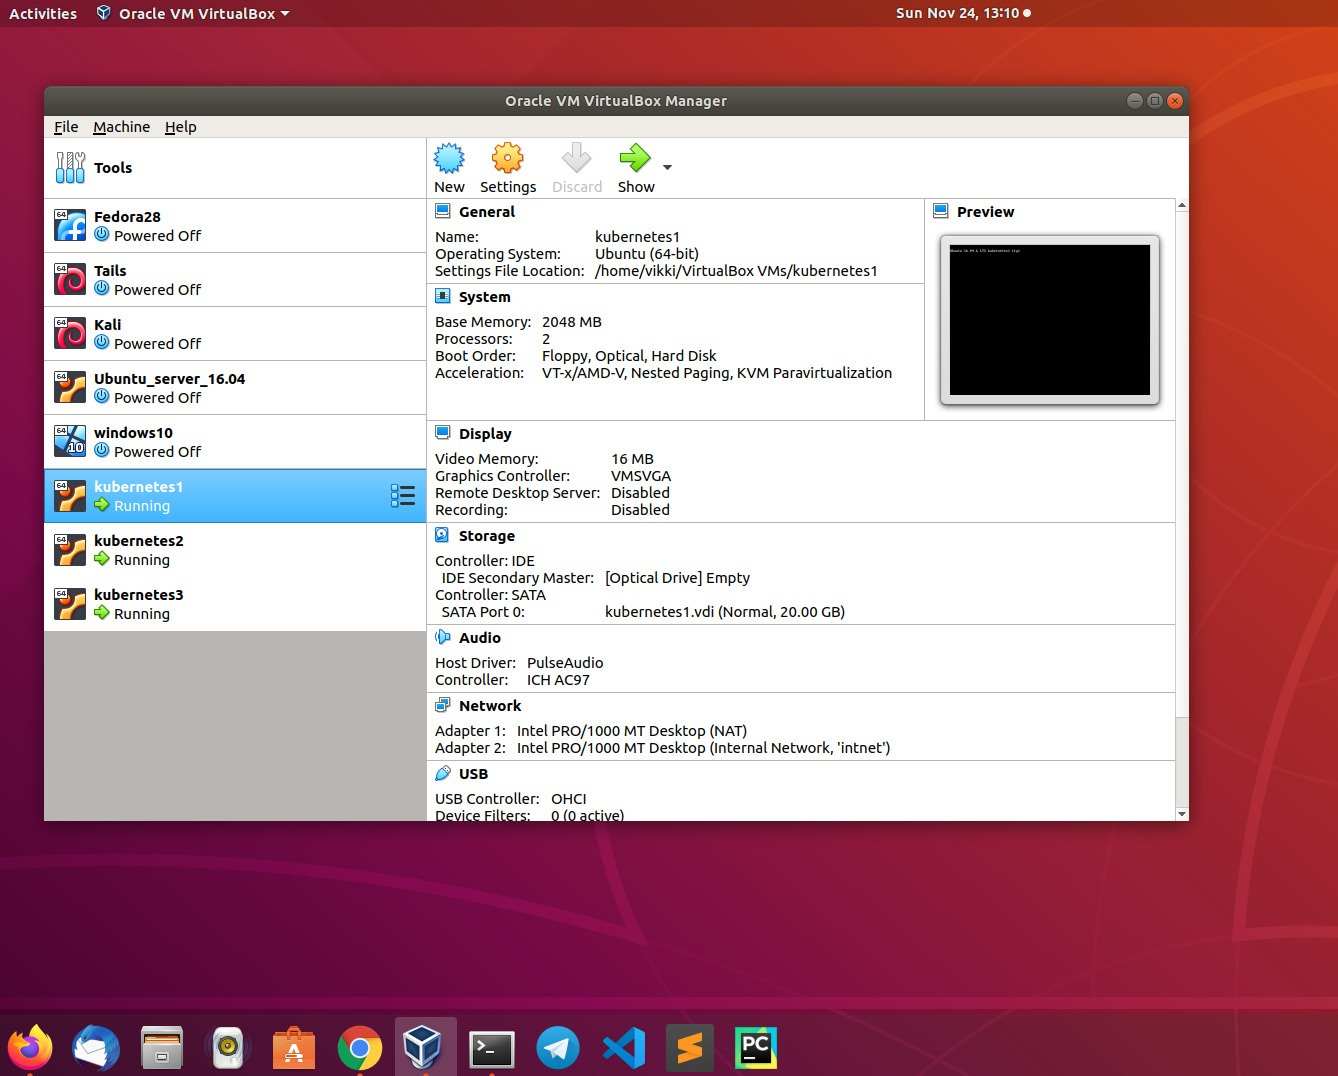This screenshot has height=1076, width=1338.
Task: Click the Preview section icon
Action: click(941, 211)
